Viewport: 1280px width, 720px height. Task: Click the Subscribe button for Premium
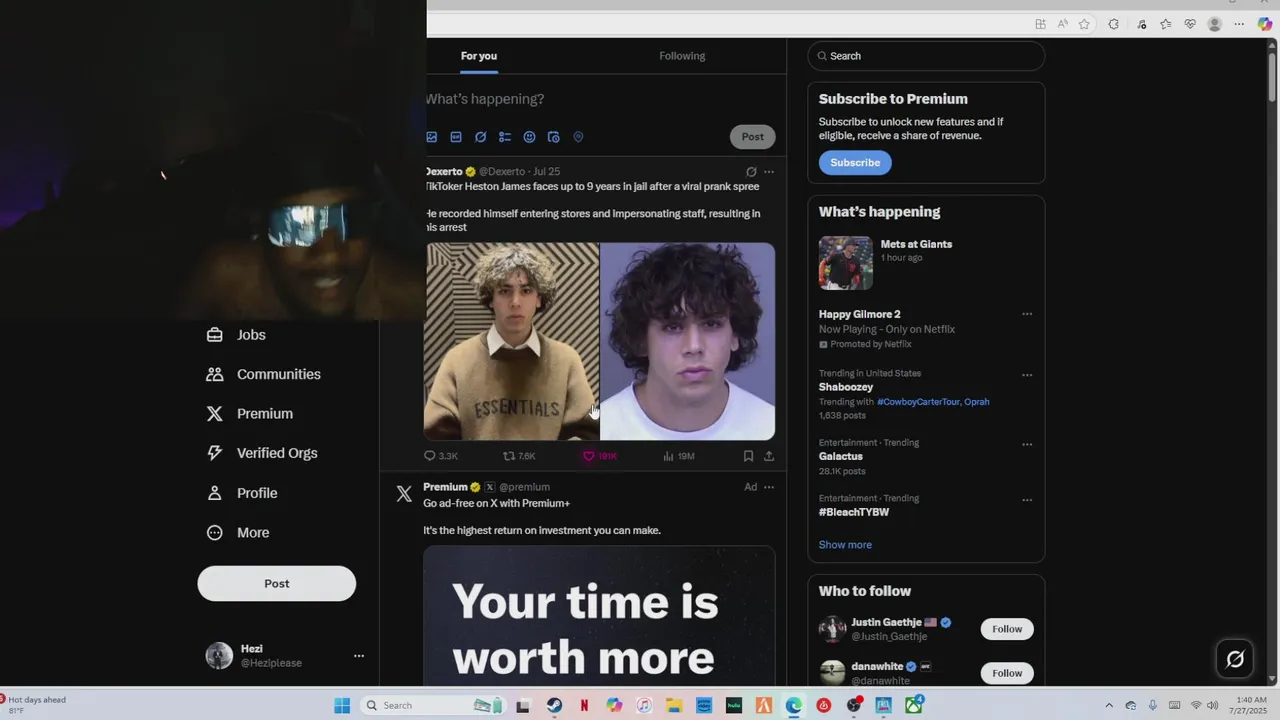[x=855, y=163]
